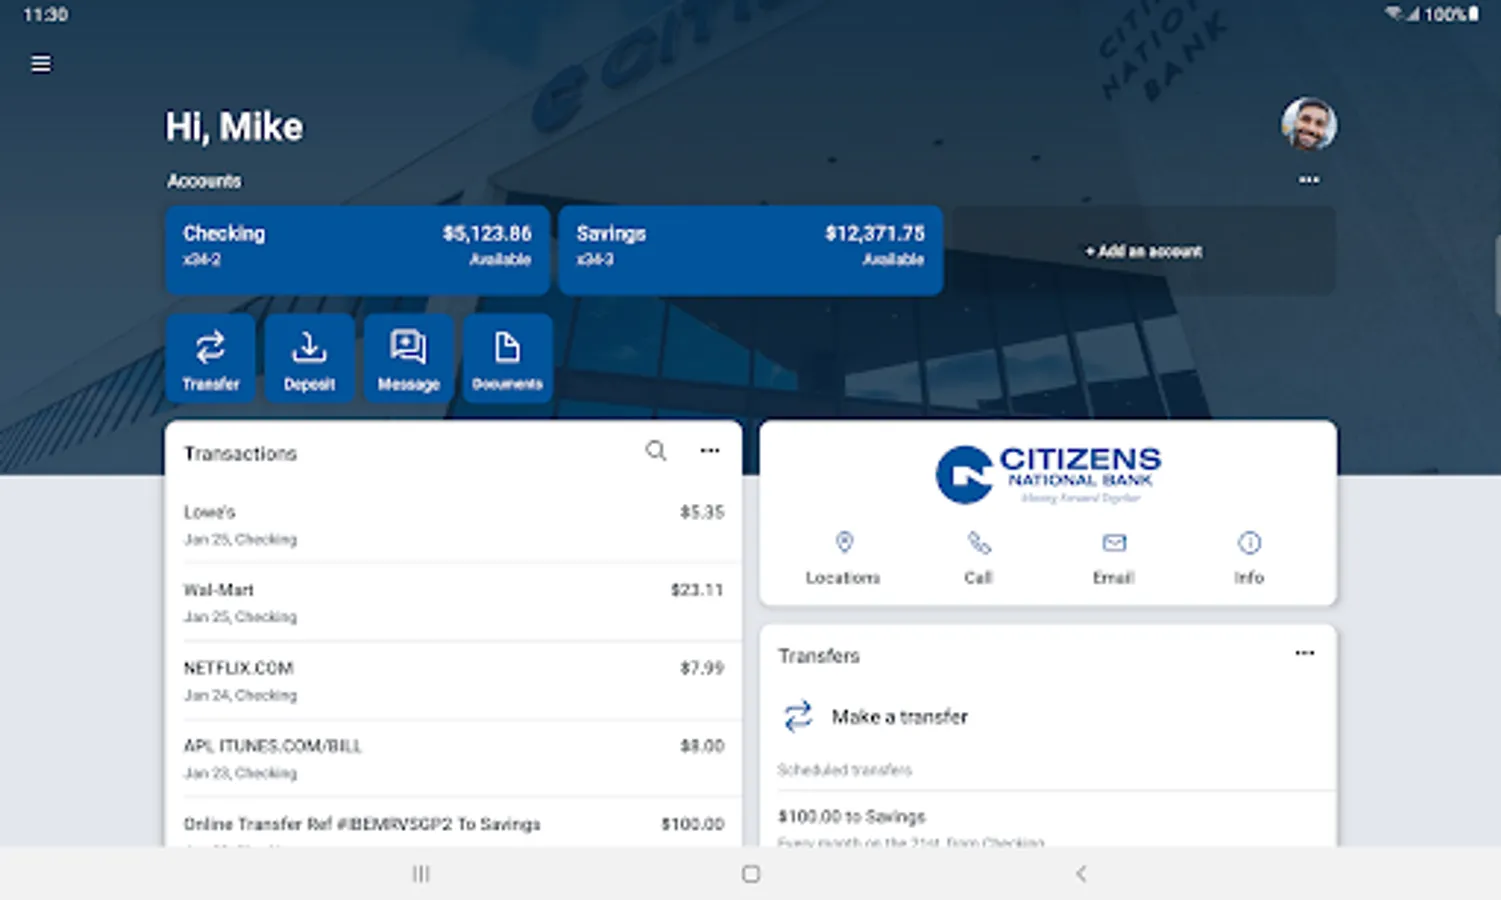Open Mike's profile picture

(x=1309, y=124)
